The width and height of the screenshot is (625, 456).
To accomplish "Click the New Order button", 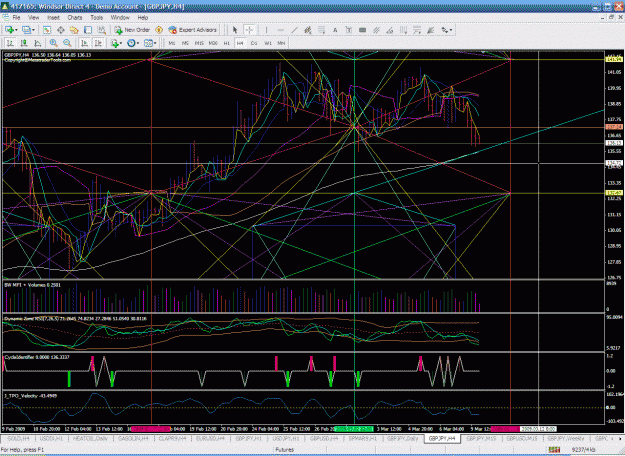I will click(x=132, y=30).
